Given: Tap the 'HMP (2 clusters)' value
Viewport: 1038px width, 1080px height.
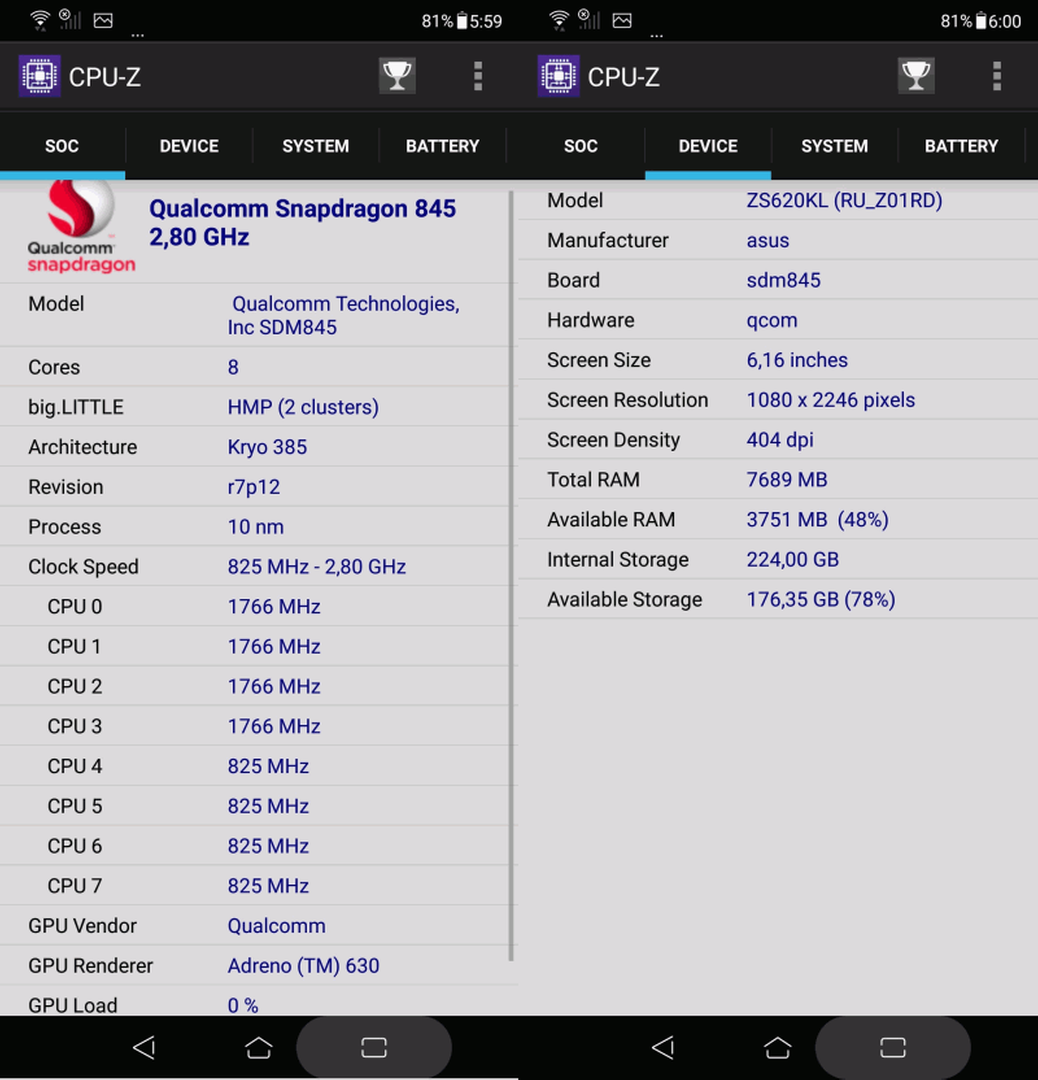Looking at the screenshot, I should pos(303,407).
